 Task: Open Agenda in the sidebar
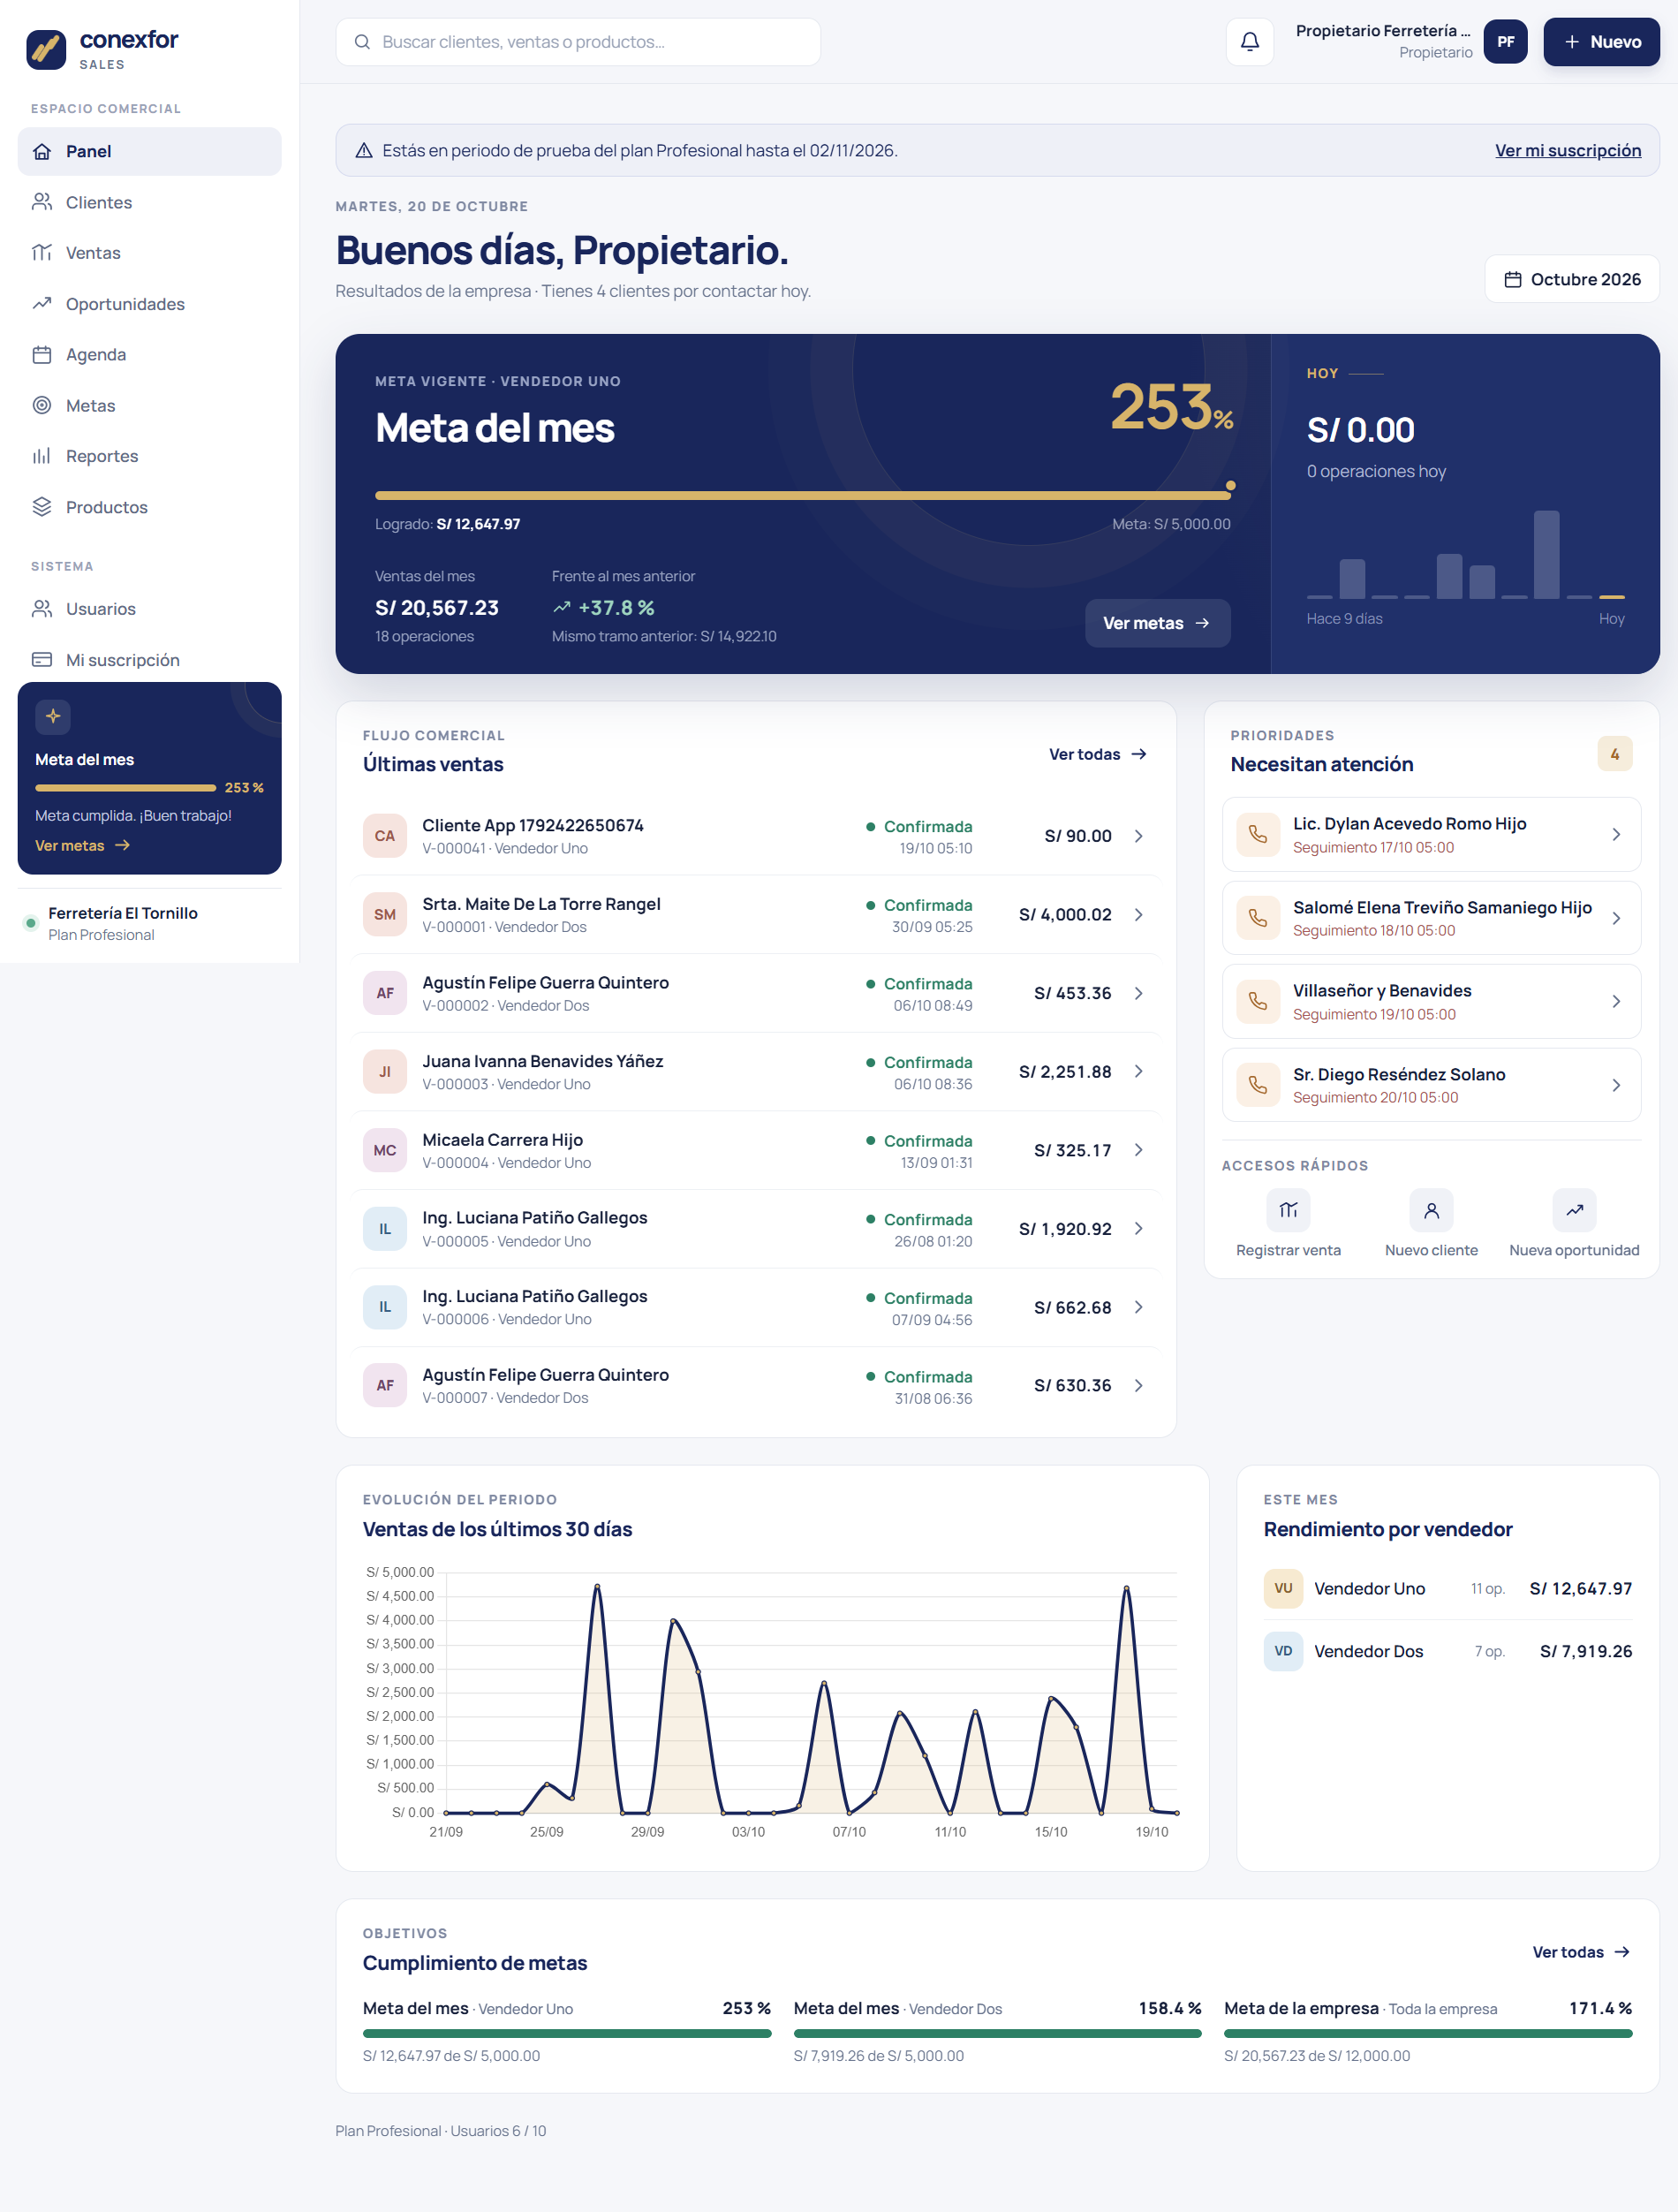149,354
